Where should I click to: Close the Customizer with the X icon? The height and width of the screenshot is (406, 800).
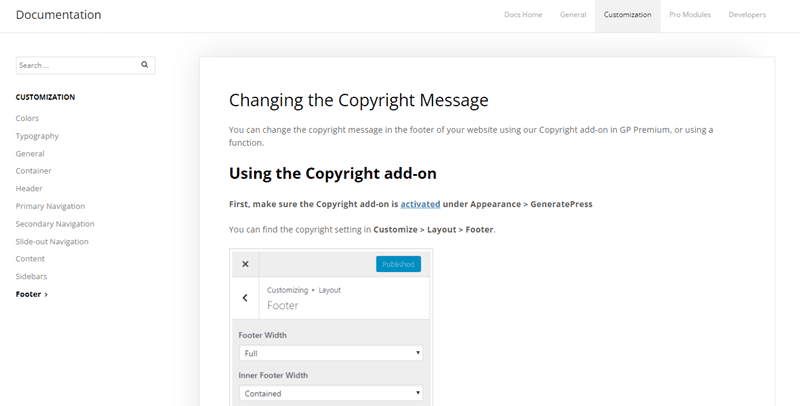245,264
